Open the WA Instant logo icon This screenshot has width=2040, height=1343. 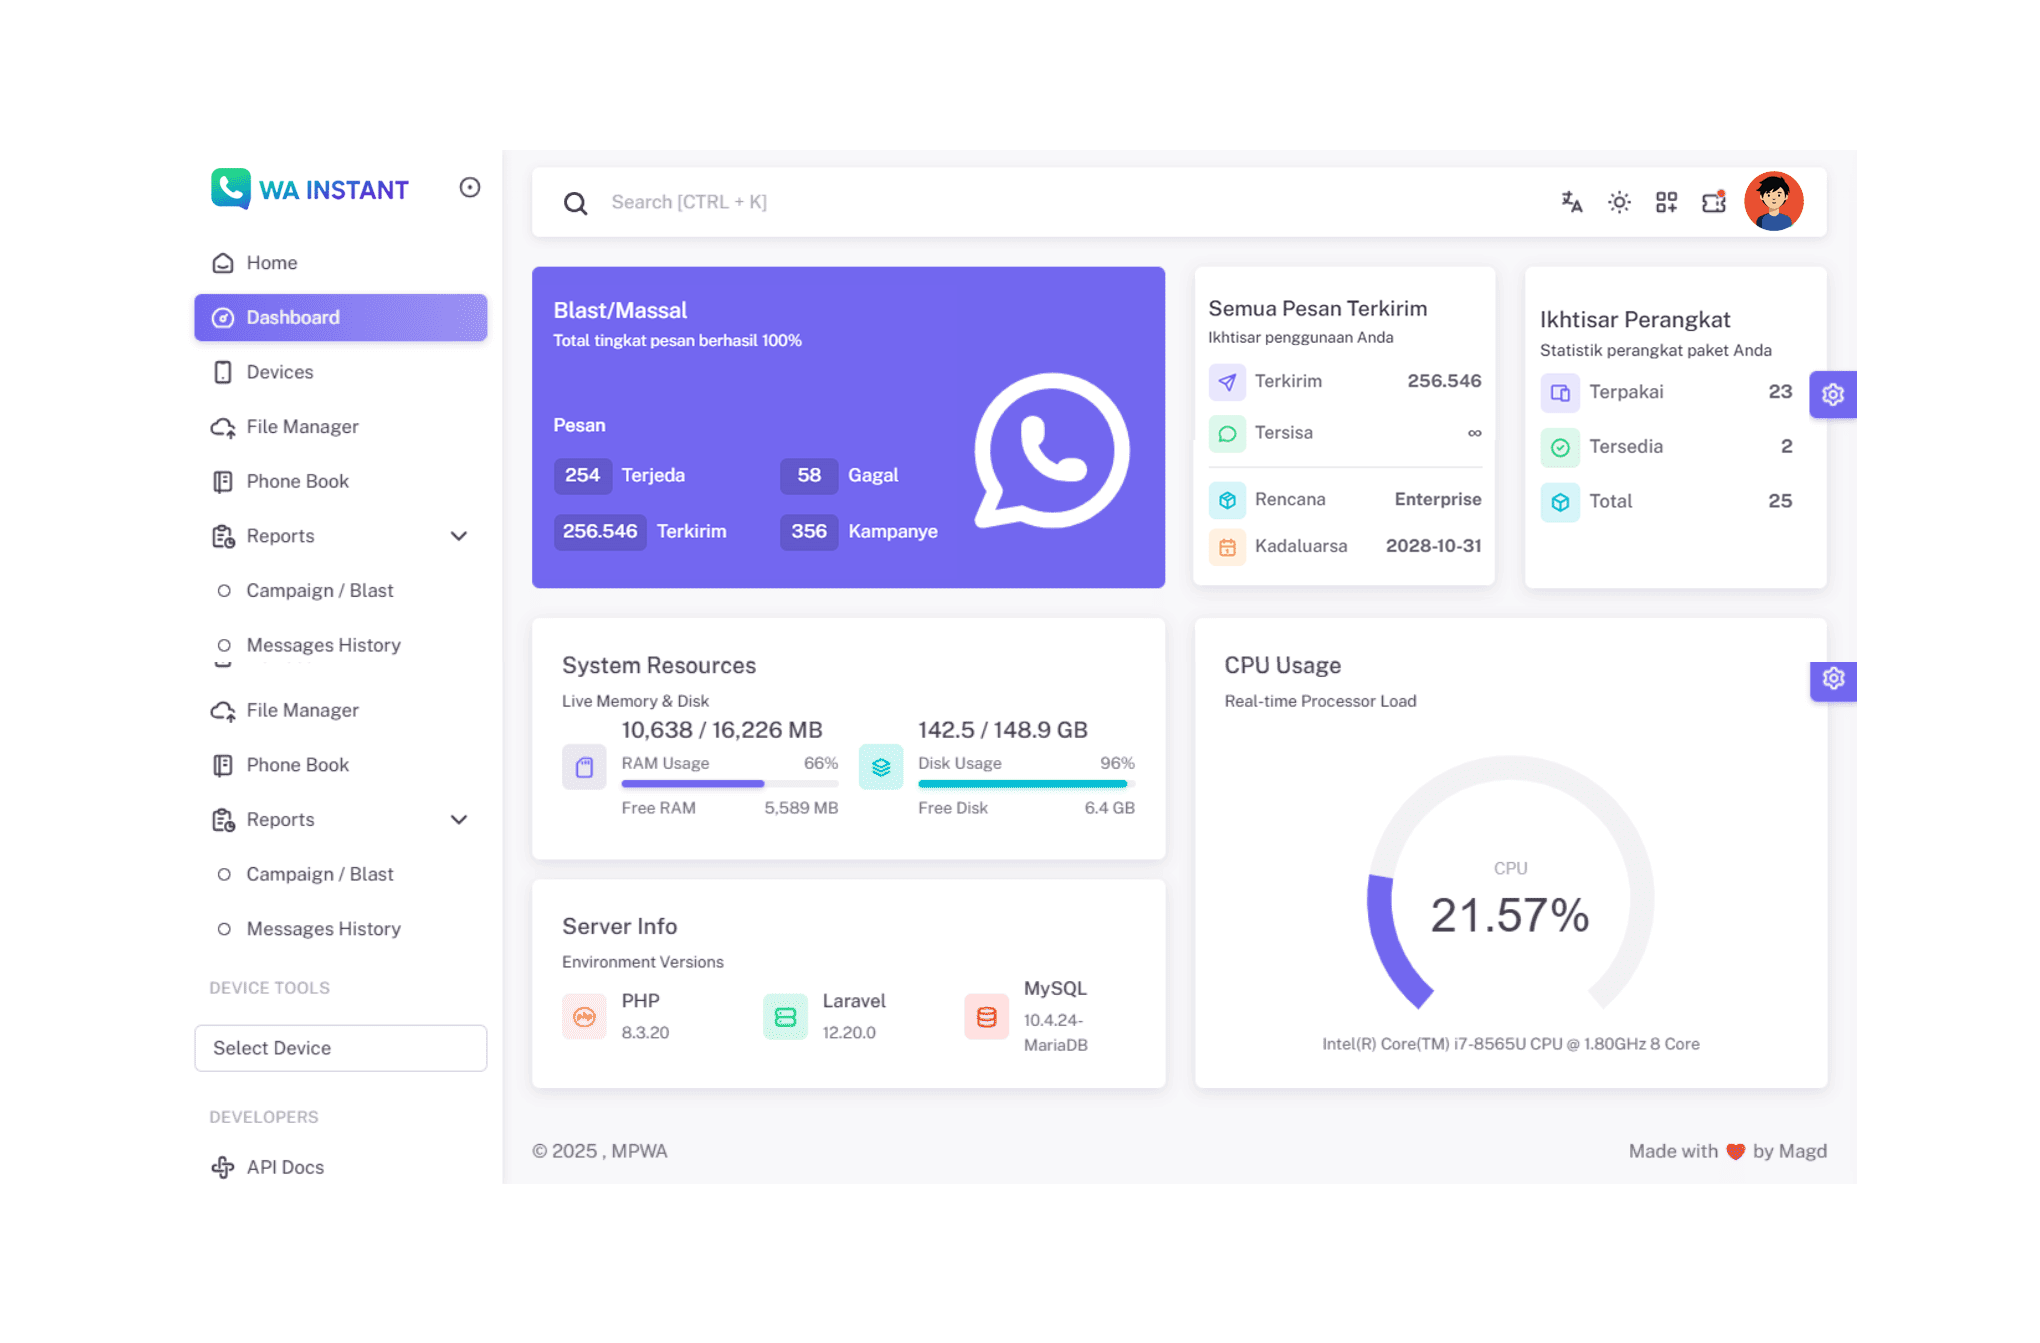(x=230, y=188)
